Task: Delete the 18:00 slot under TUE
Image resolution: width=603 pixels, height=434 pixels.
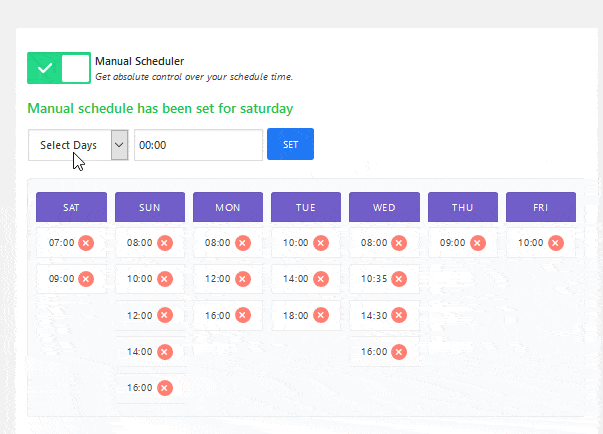Action: [x=321, y=315]
